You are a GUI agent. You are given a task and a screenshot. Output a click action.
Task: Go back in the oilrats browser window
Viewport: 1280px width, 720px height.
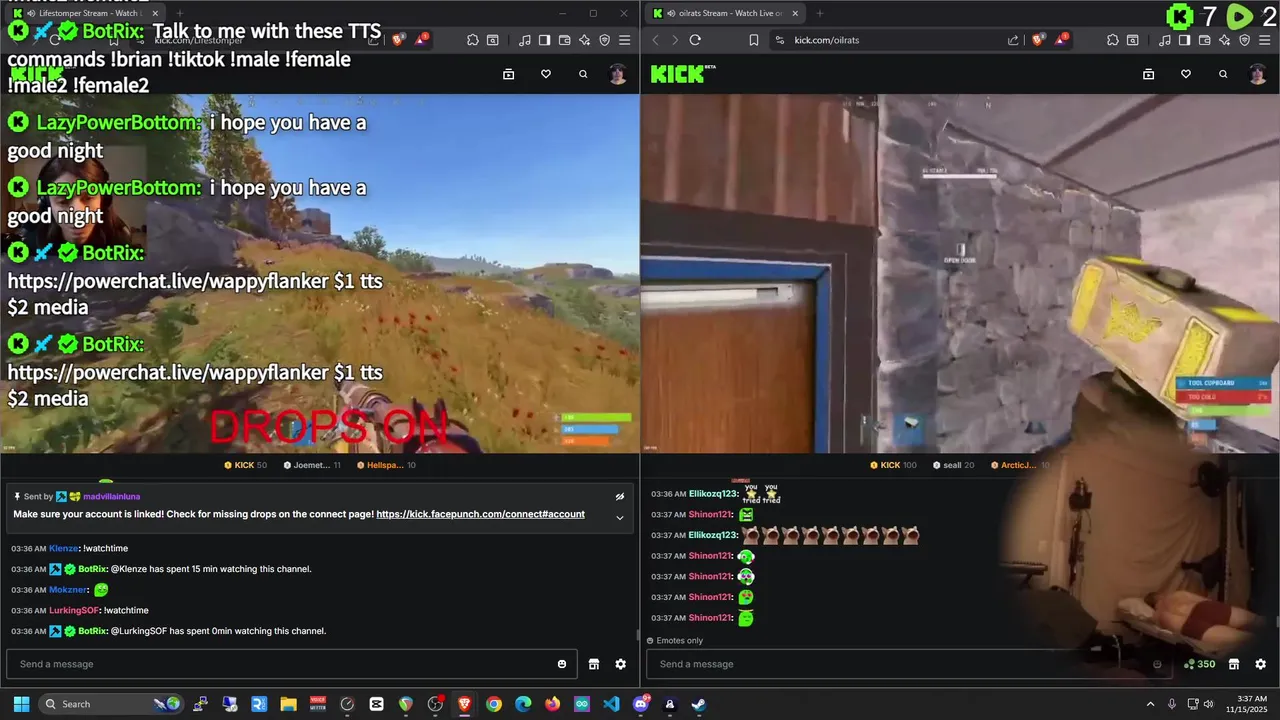656,40
